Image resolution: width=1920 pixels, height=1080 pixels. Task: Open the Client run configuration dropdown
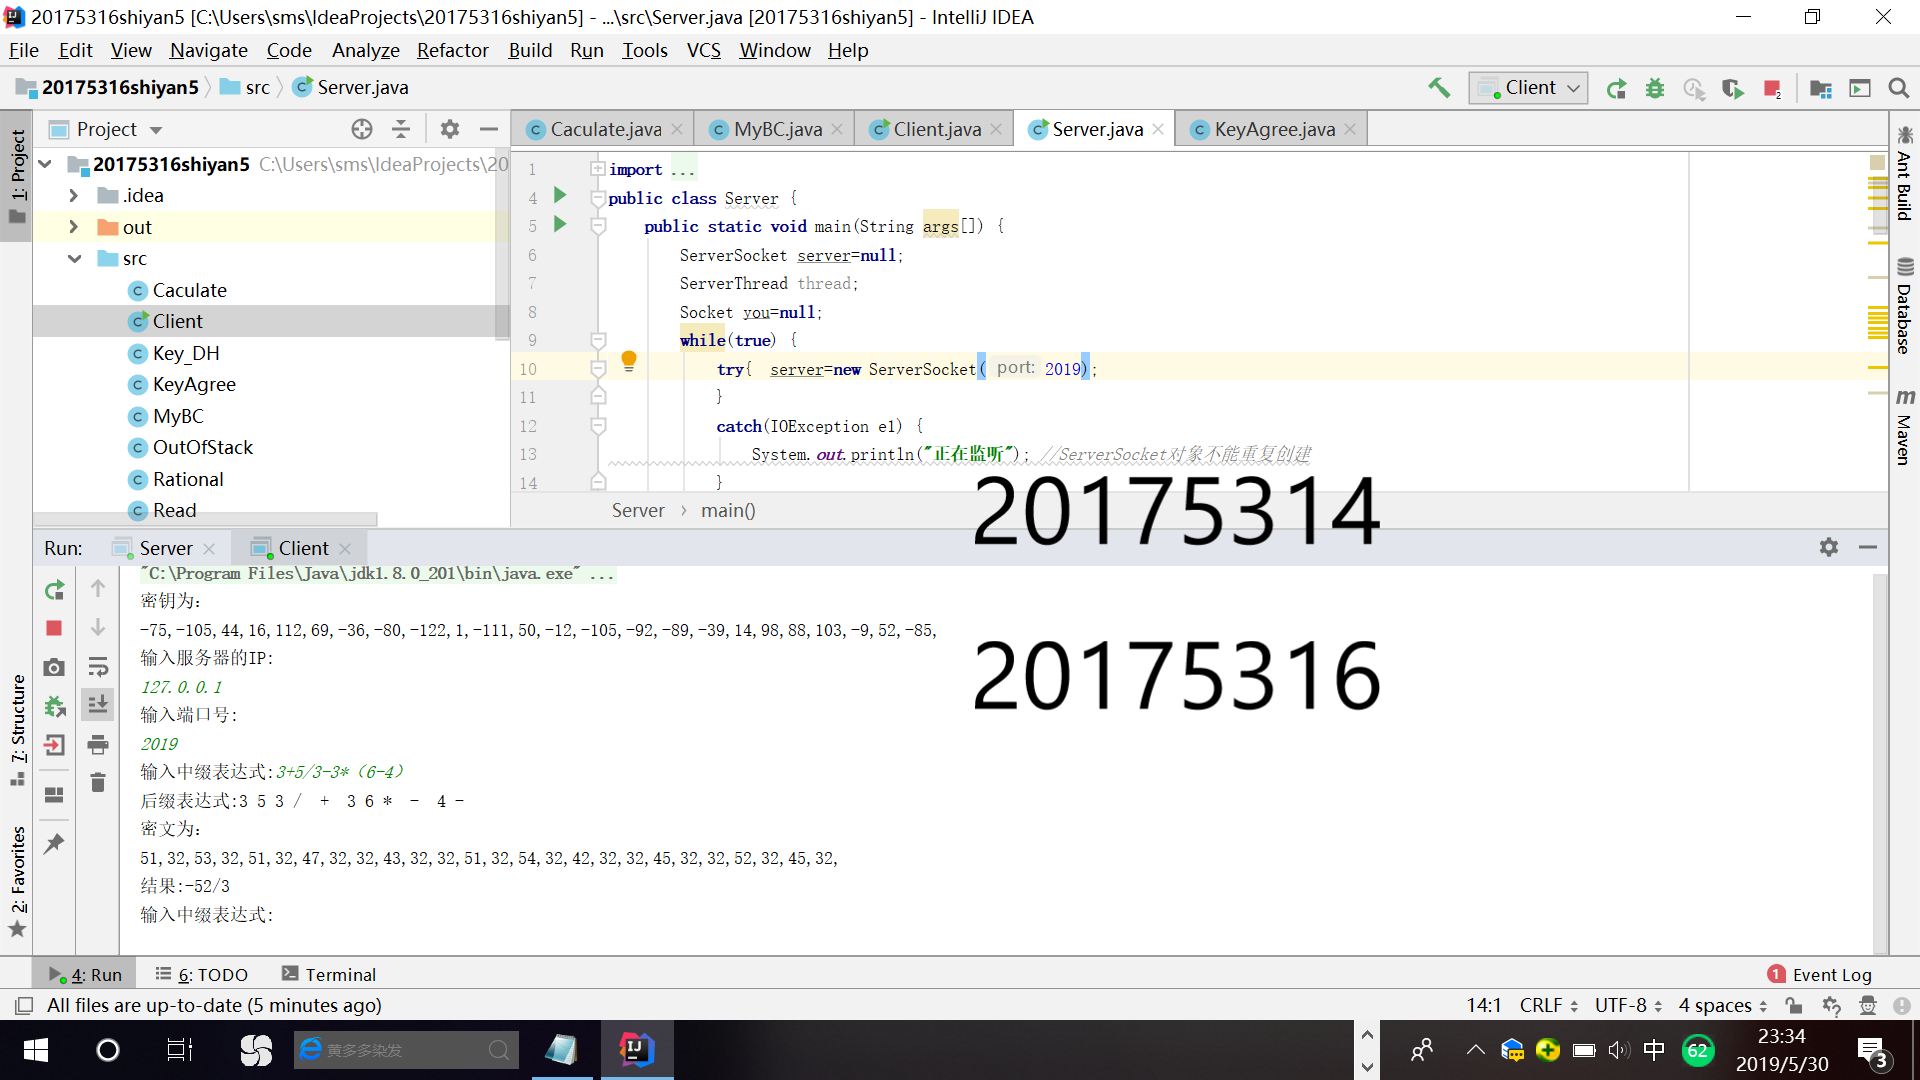click(x=1528, y=88)
